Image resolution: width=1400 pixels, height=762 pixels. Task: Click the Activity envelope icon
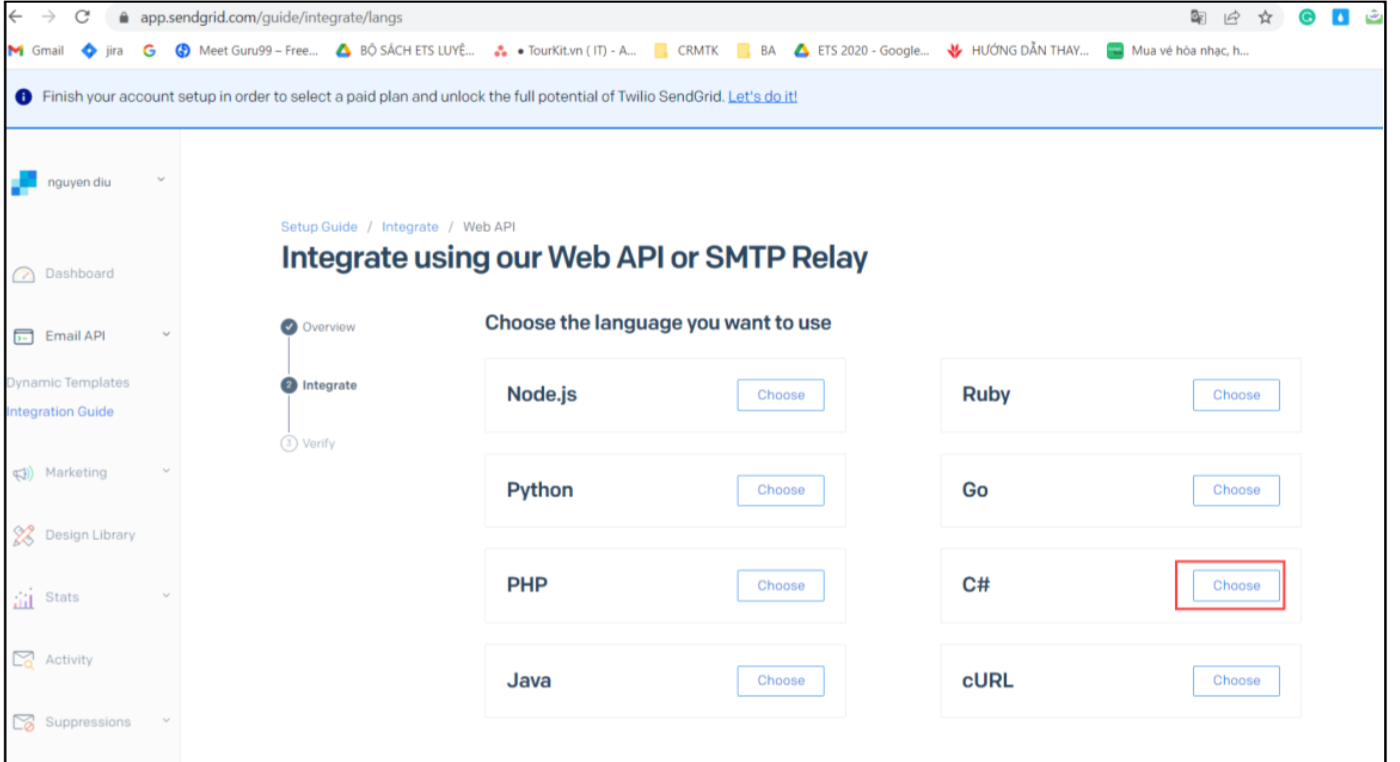coord(24,660)
